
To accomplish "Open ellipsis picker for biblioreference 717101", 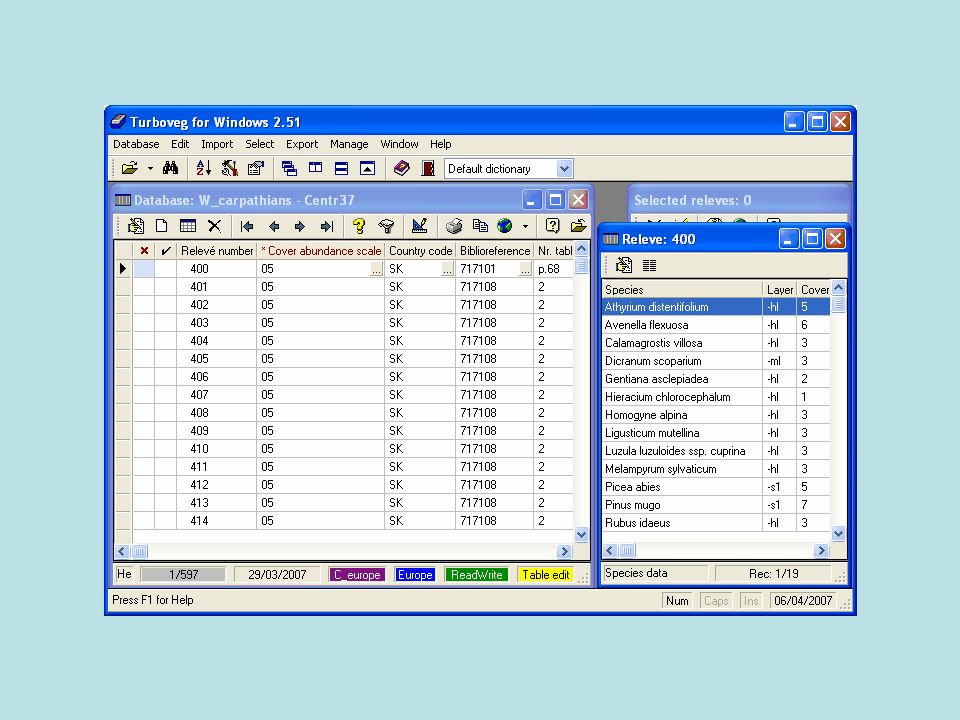I will (525, 269).
